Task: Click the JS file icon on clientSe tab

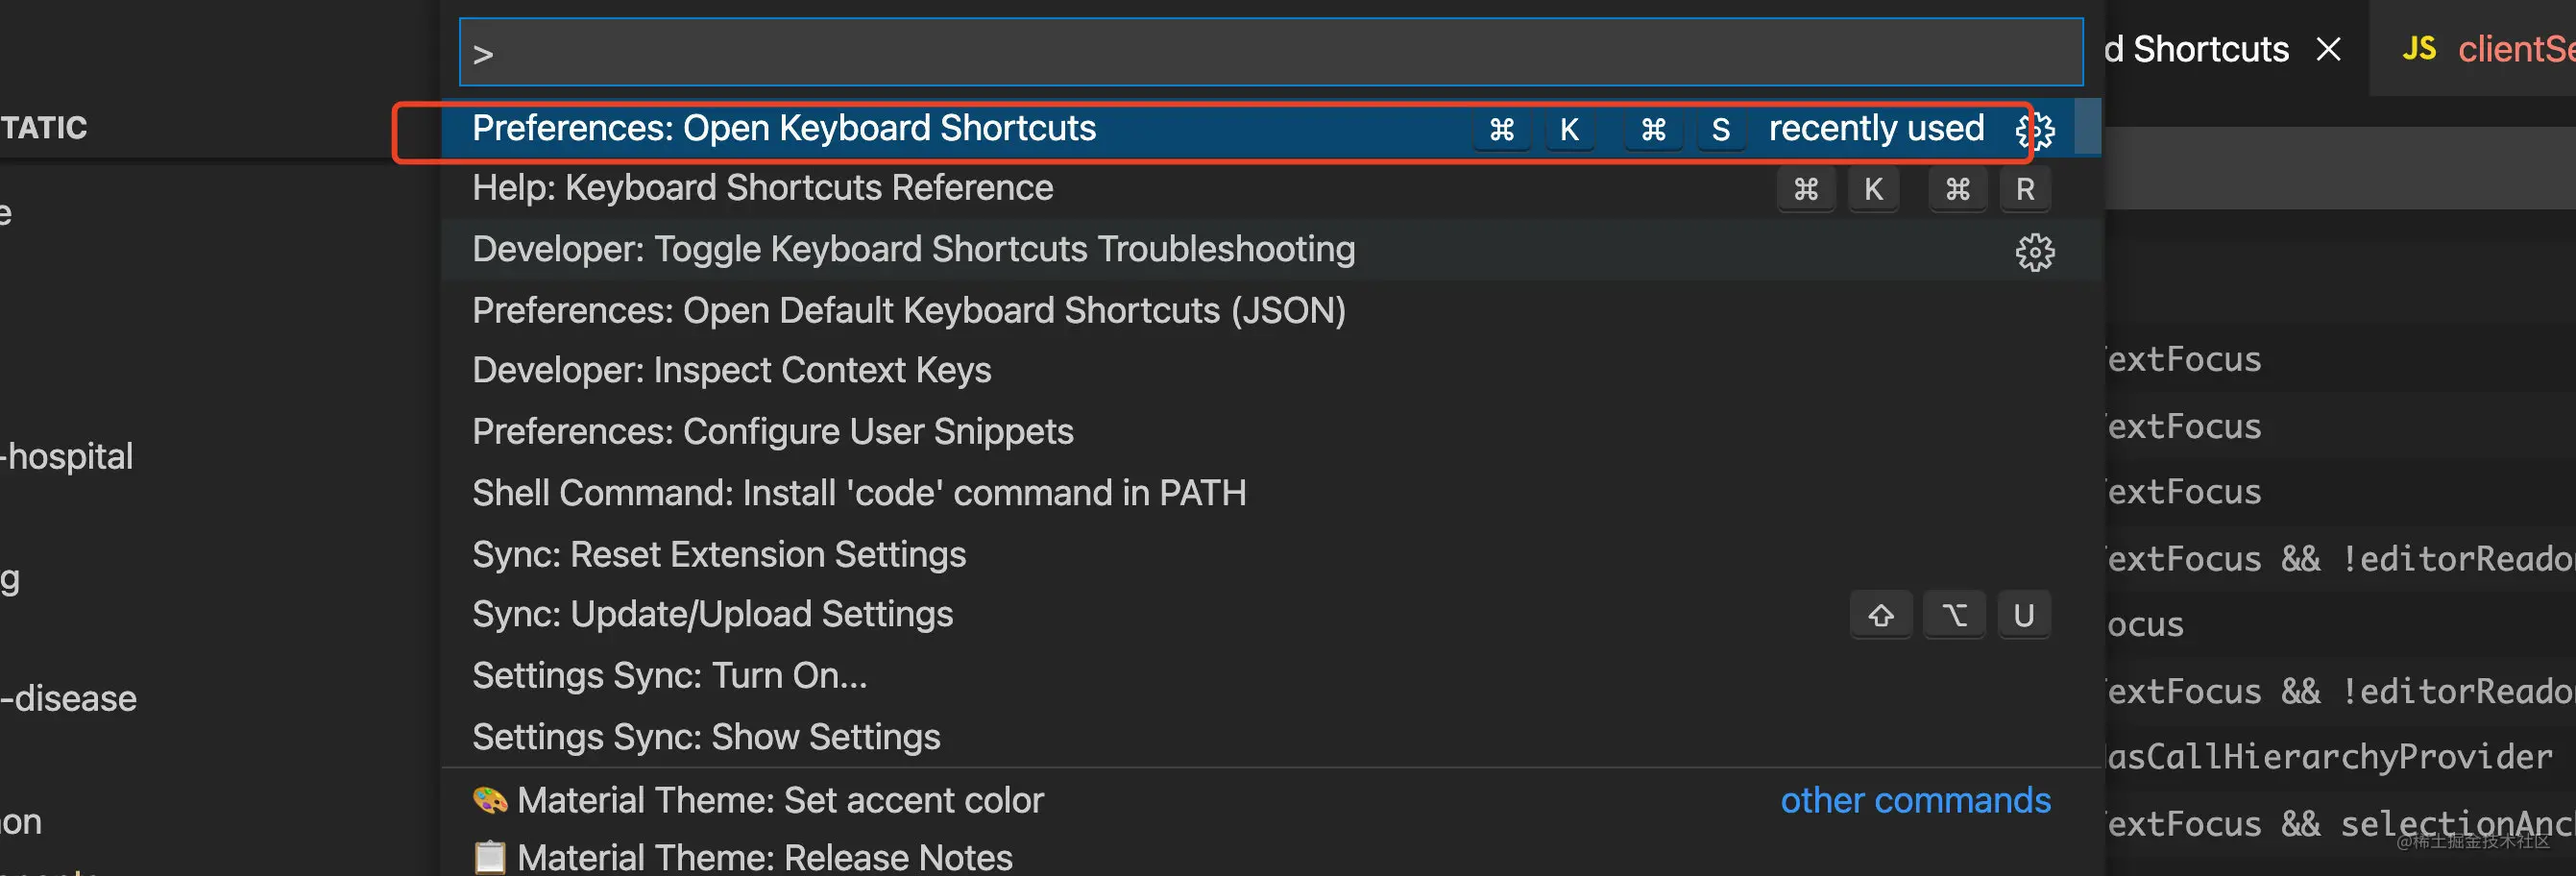Action: coord(2418,49)
